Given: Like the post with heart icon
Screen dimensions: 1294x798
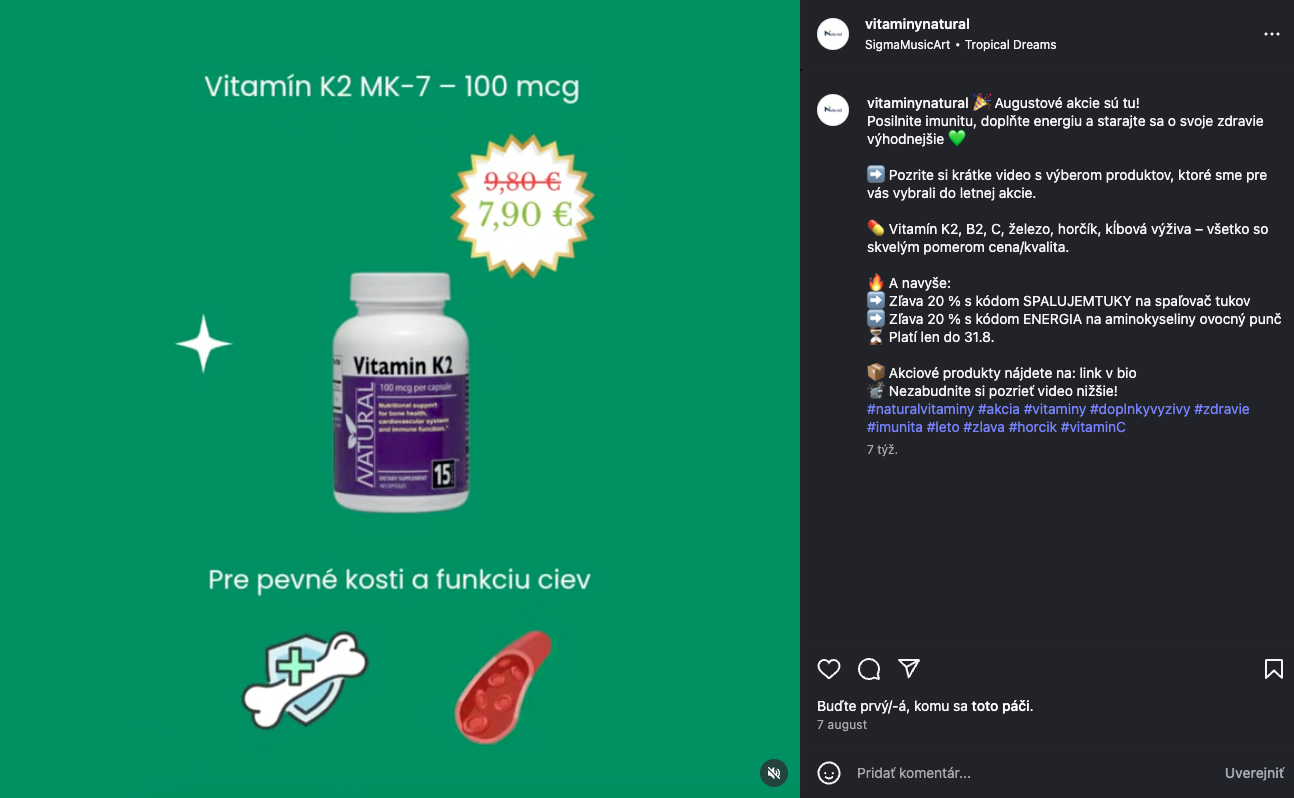Looking at the screenshot, I should coord(829,669).
